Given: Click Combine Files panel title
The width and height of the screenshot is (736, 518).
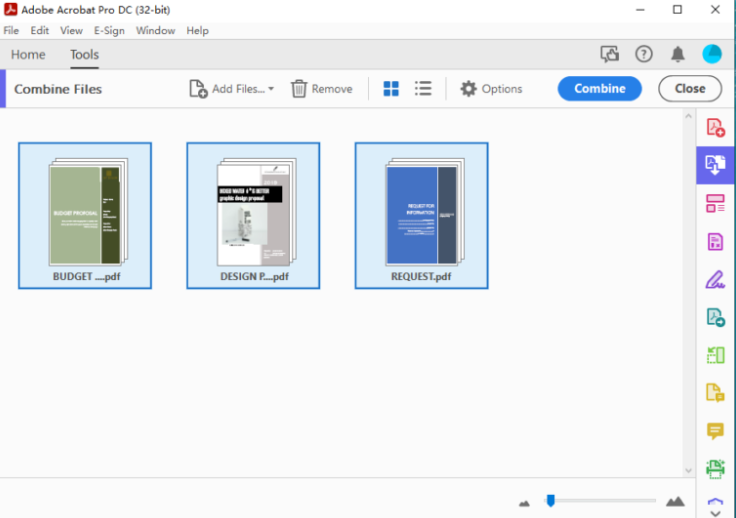Looking at the screenshot, I should pos(58,89).
